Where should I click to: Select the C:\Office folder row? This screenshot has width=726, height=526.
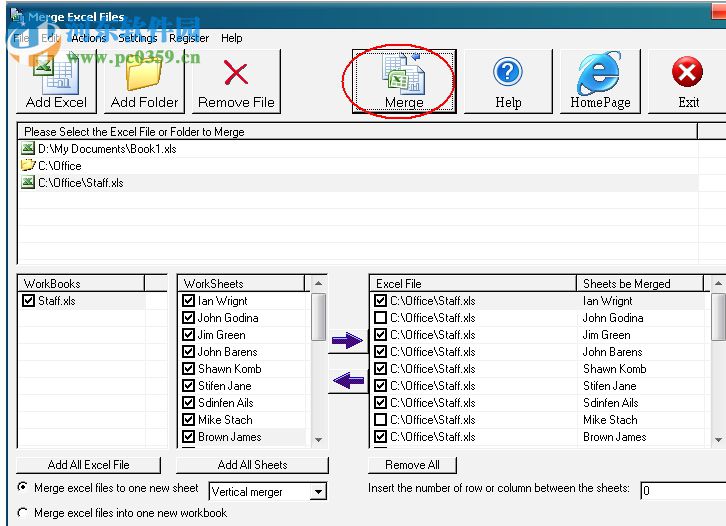click(358, 165)
